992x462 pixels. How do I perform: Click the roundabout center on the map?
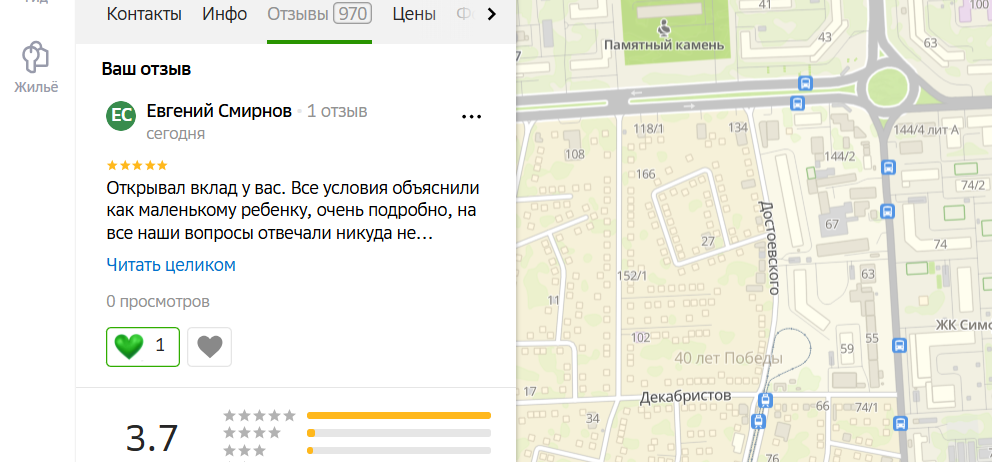coord(888,87)
